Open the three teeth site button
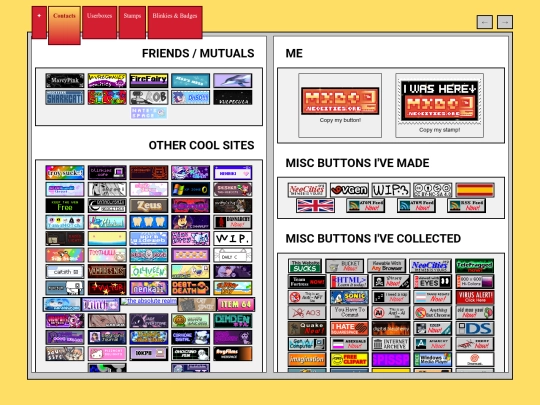The width and height of the screenshot is (540, 405). pos(149,222)
